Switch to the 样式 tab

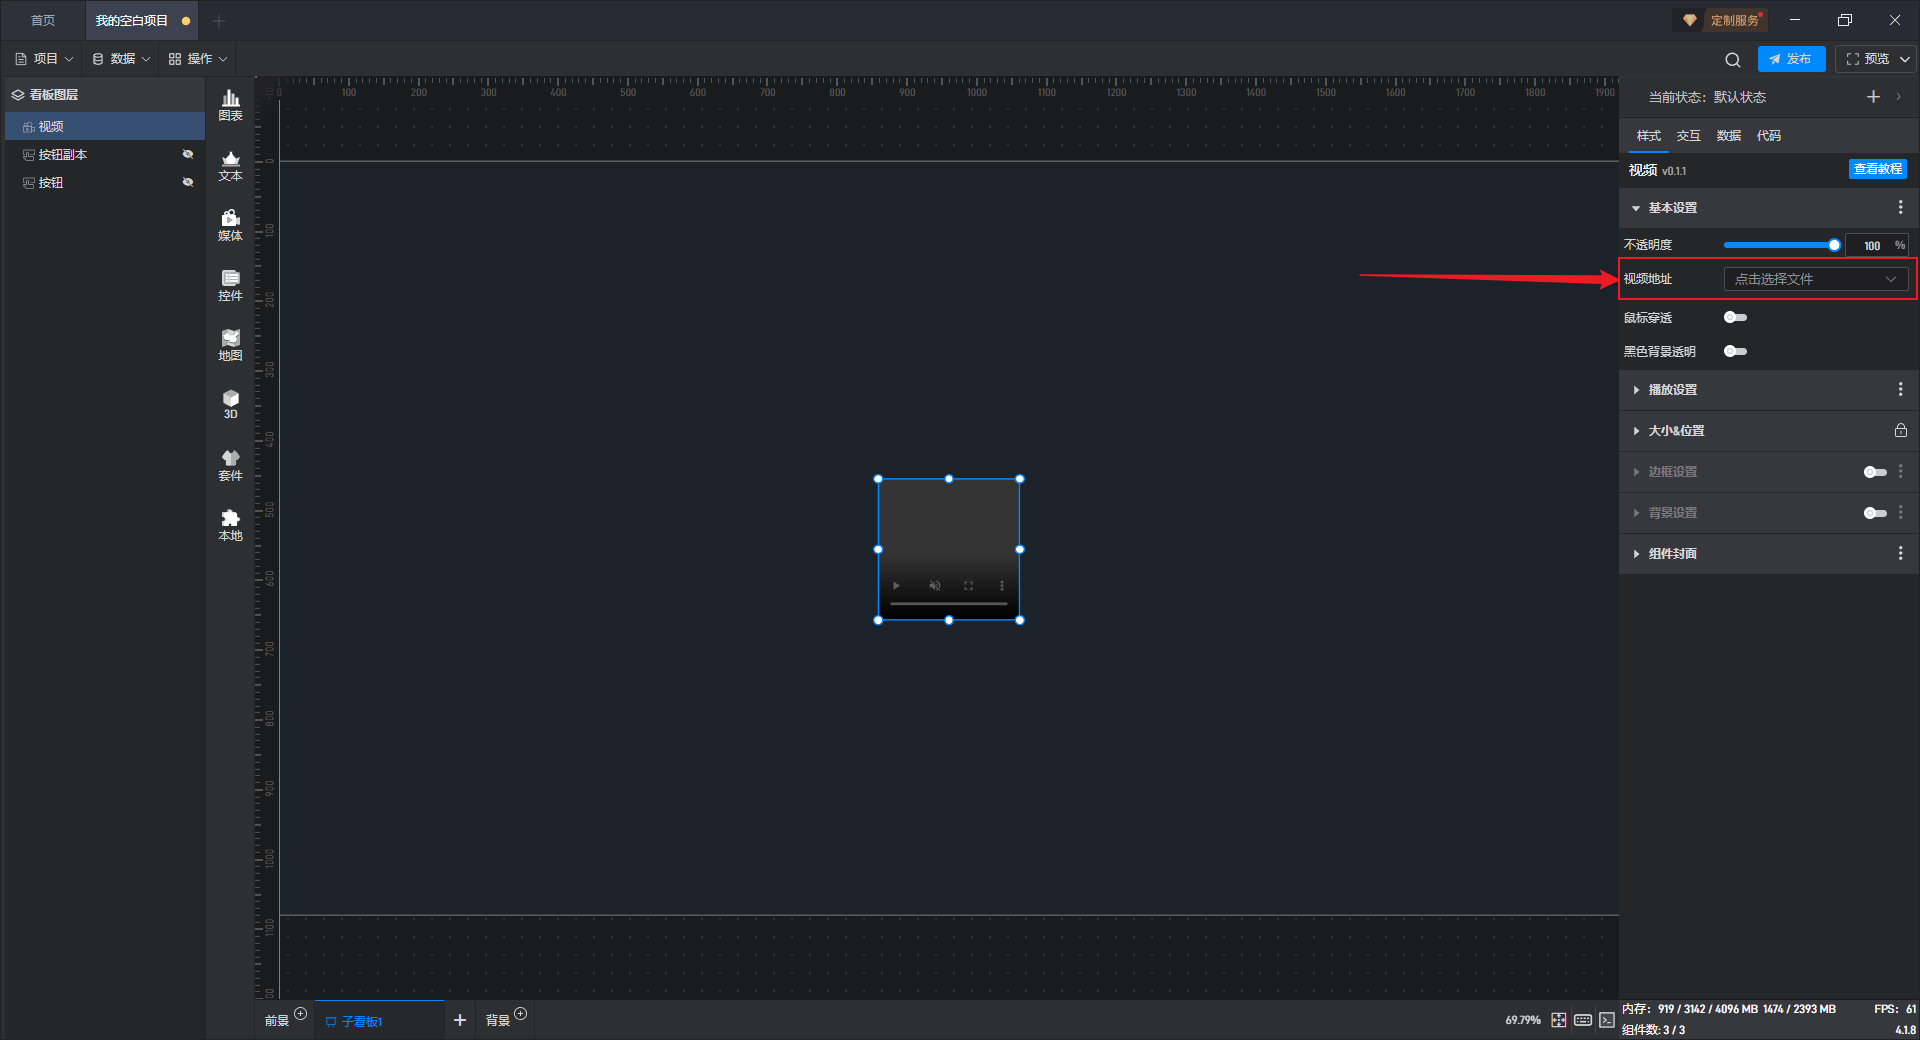coord(1648,136)
